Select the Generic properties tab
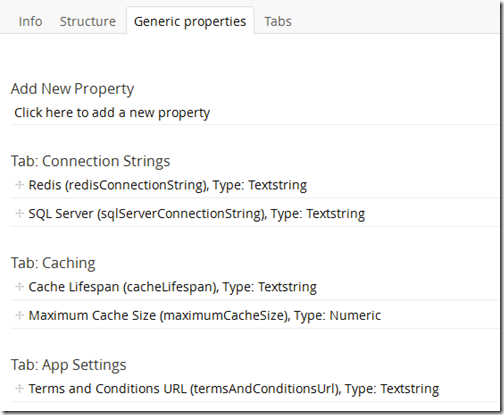The width and height of the screenshot is (504, 415). click(190, 22)
